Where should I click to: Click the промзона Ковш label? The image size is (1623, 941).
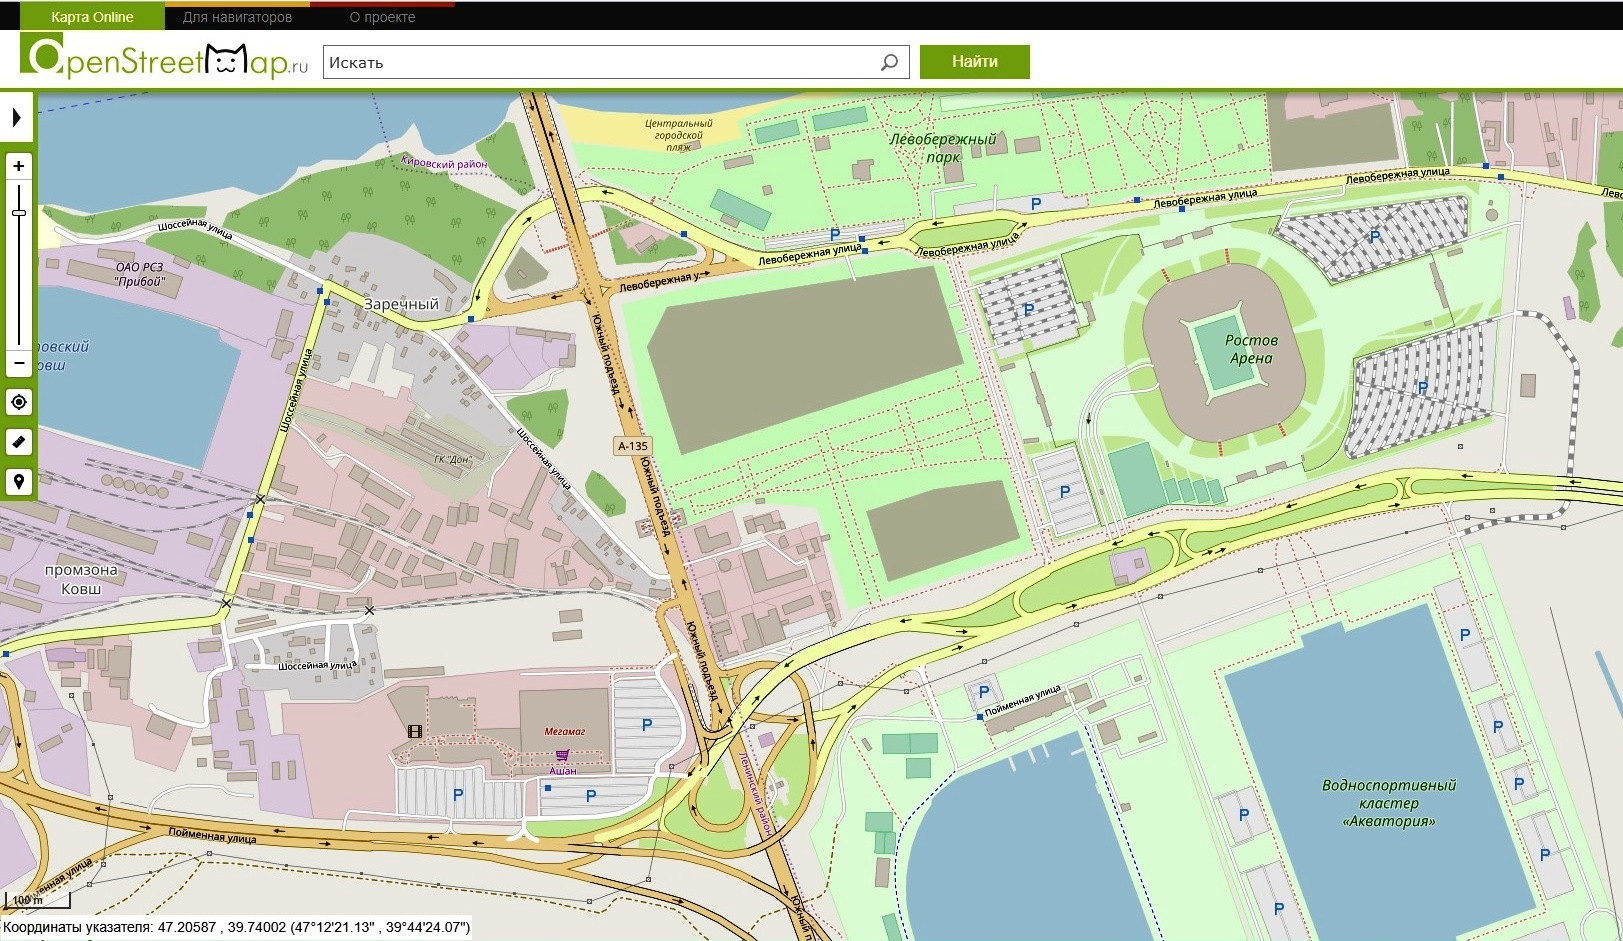click(x=81, y=579)
